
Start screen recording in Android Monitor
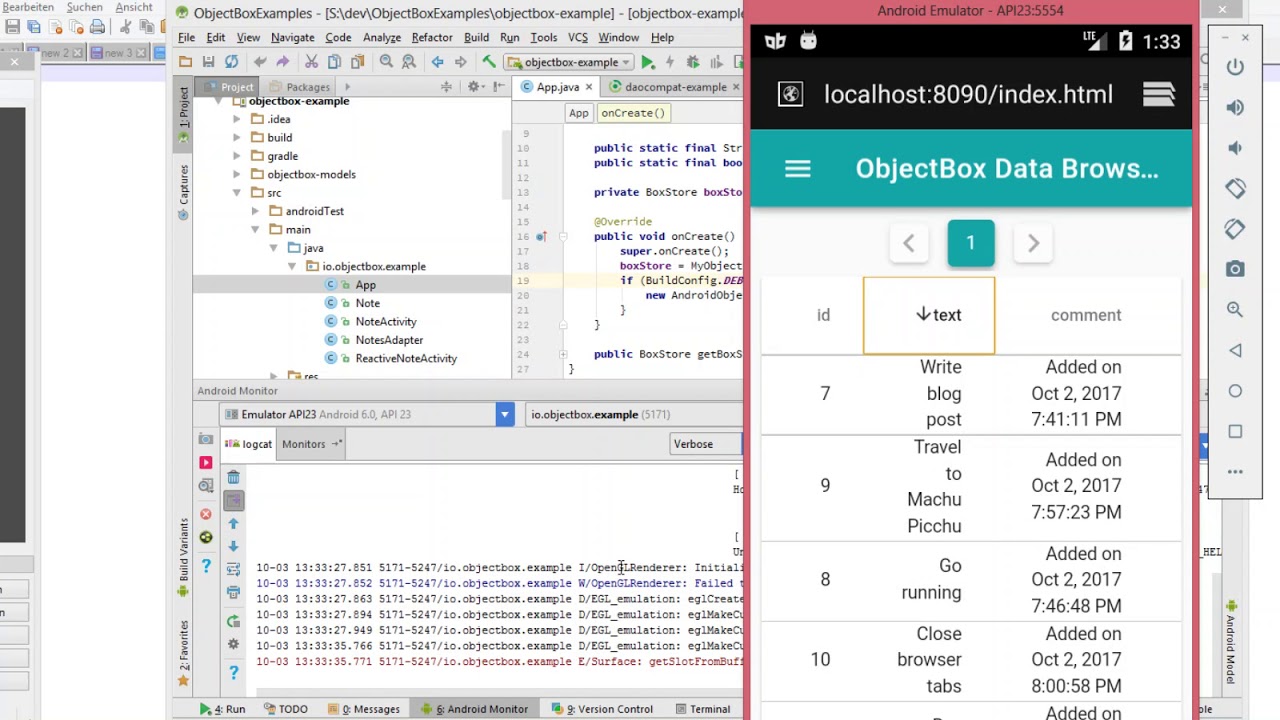click(205, 462)
